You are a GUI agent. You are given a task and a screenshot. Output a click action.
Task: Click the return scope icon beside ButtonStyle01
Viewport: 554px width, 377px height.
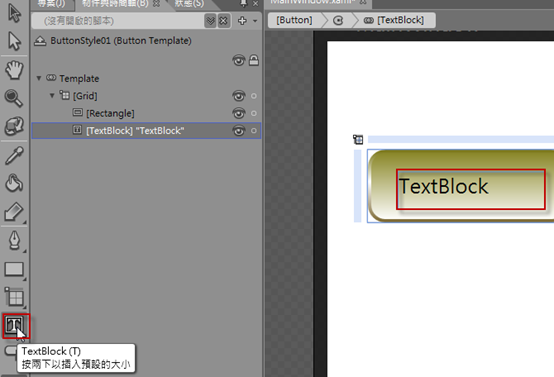pyautogui.click(x=40, y=41)
